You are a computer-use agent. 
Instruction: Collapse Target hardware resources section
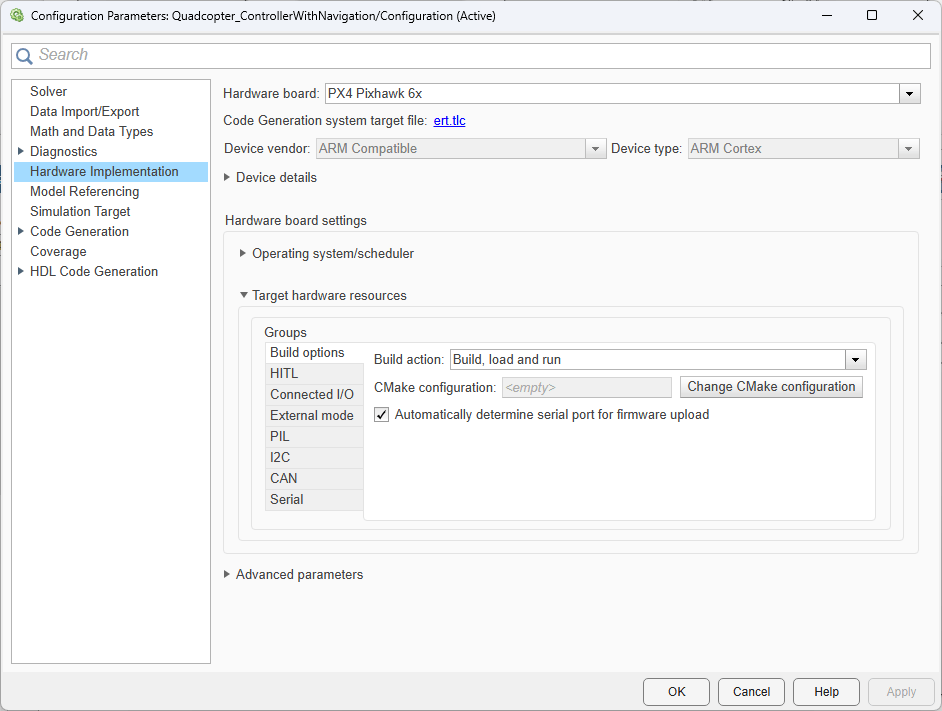243,295
